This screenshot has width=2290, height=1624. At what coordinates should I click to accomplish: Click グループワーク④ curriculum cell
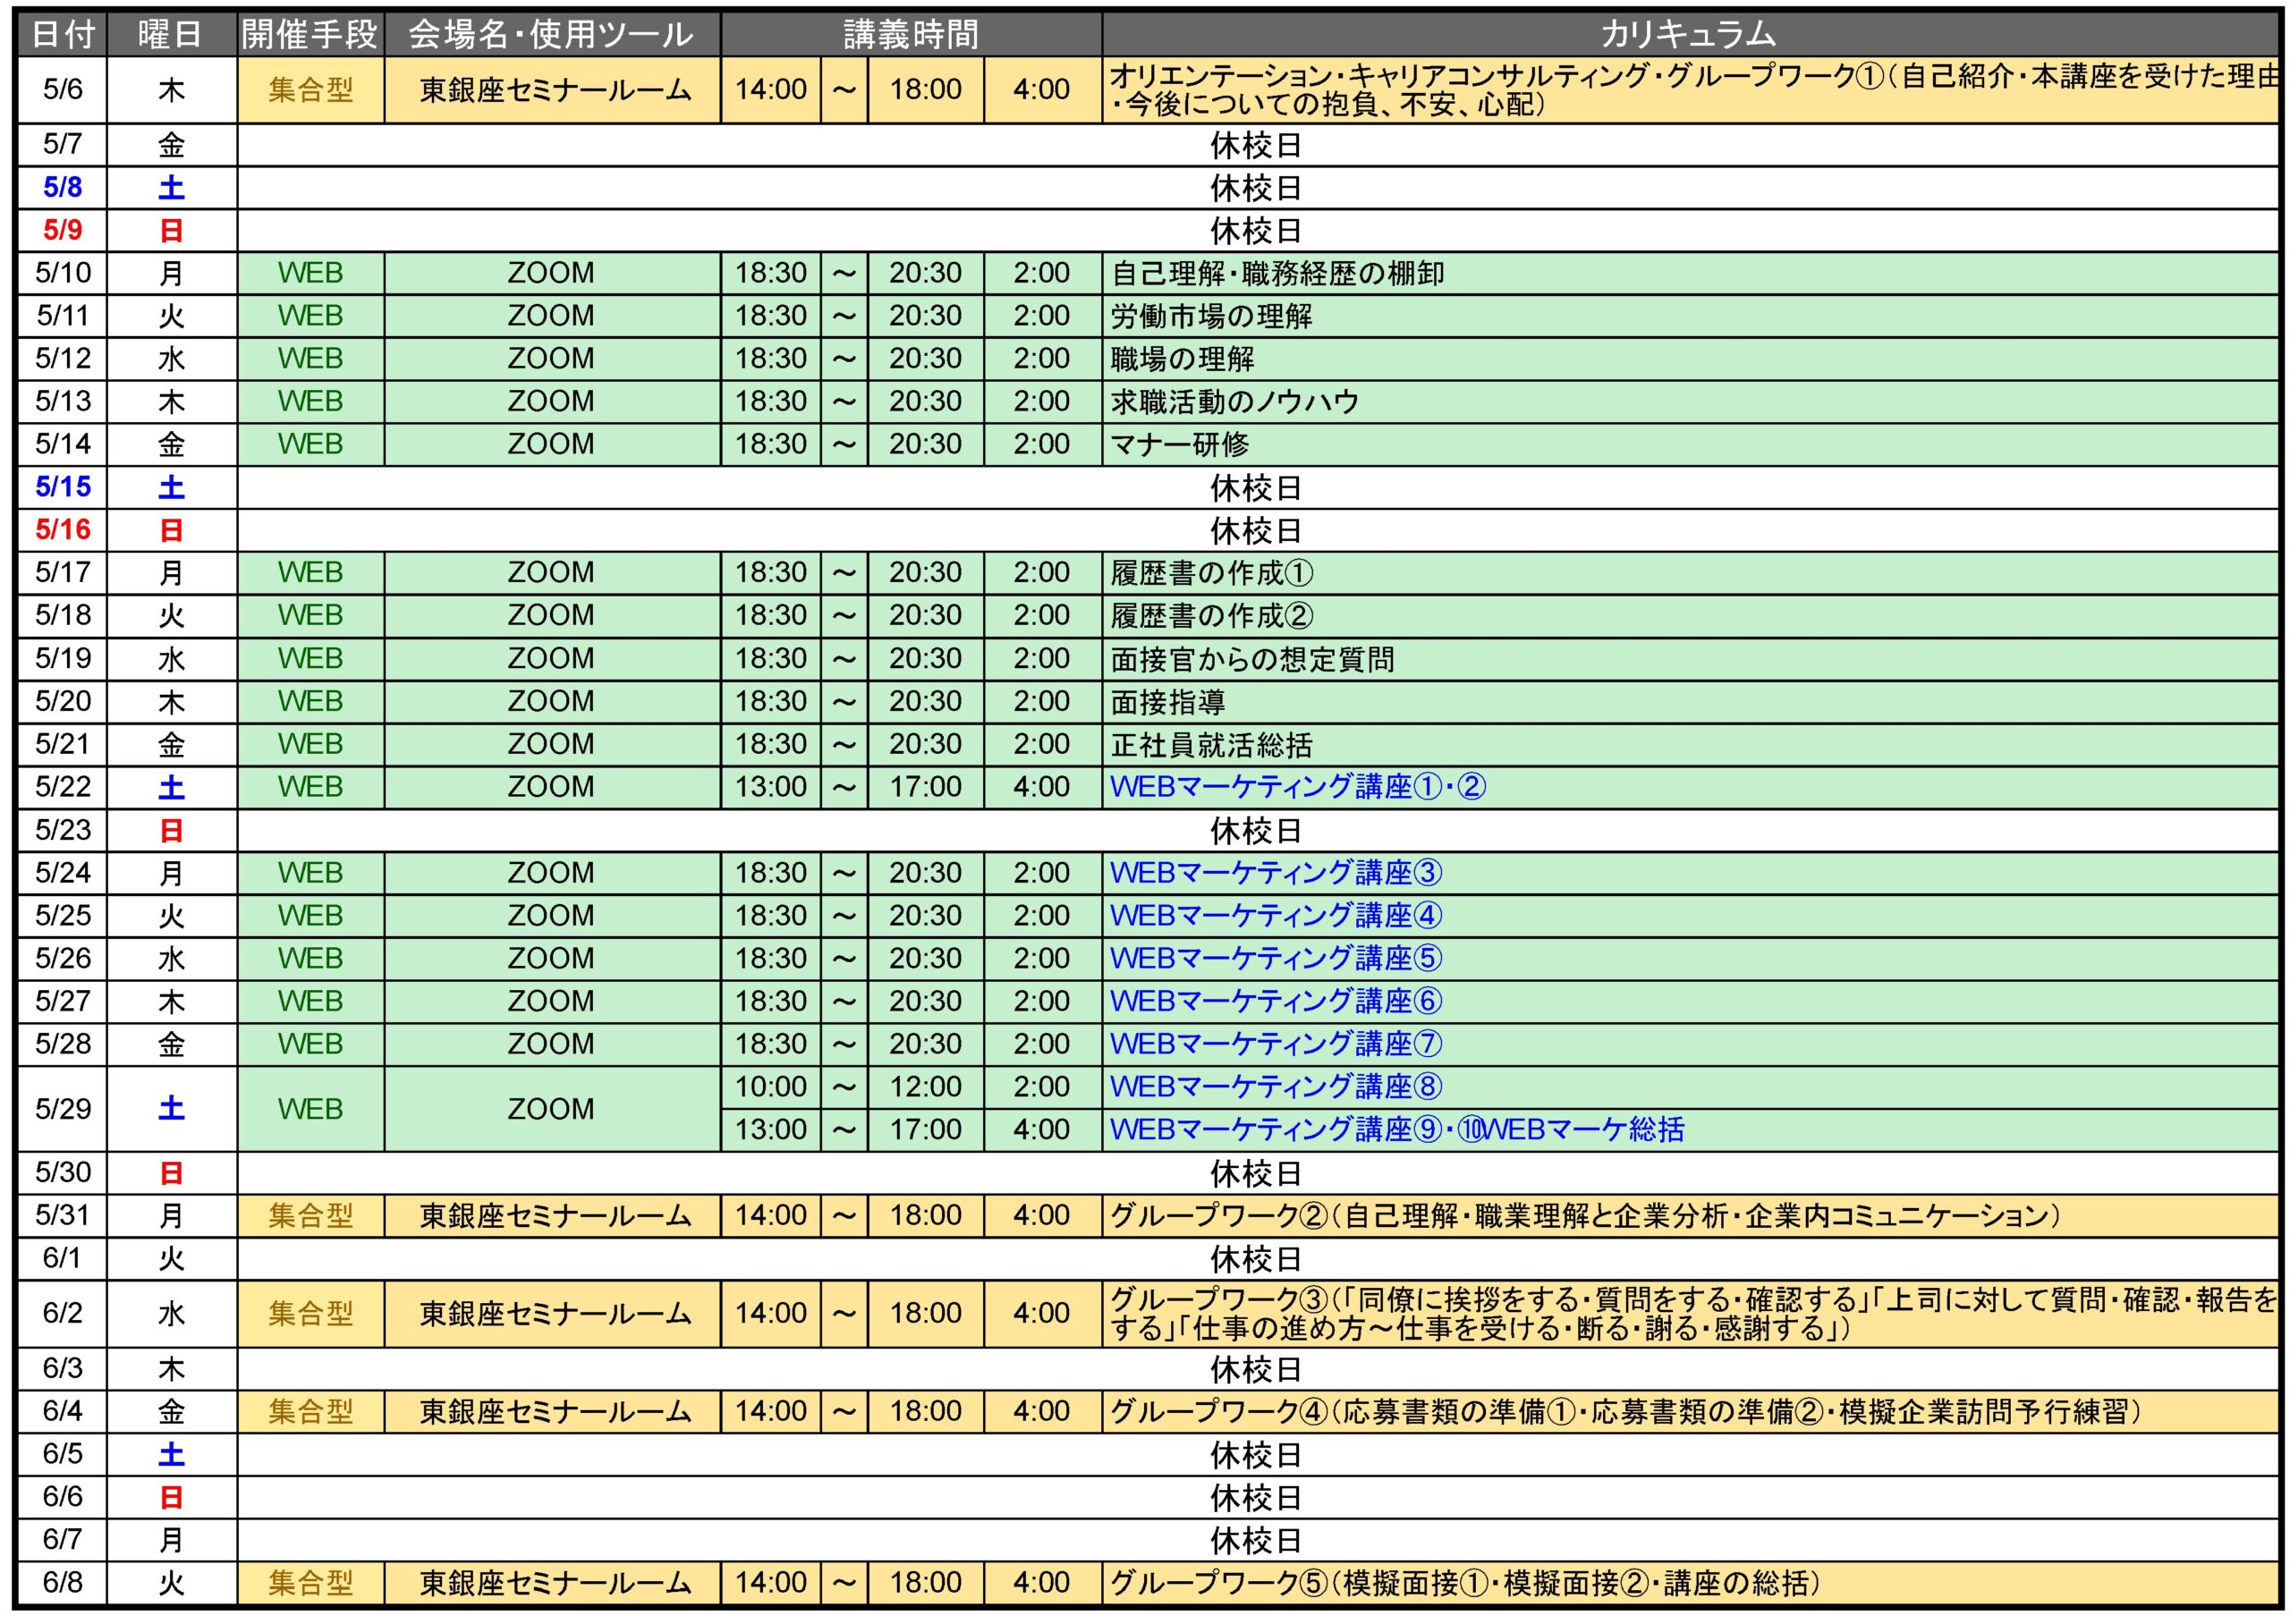[x=1690, y=1412]
